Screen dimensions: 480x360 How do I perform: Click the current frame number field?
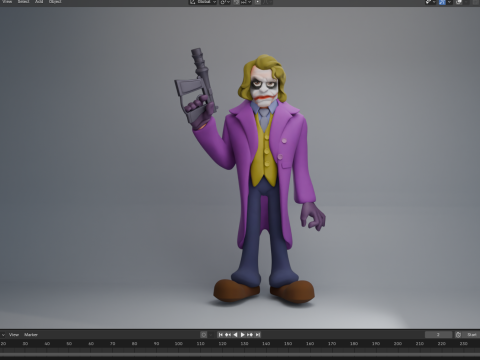point(438,334)
